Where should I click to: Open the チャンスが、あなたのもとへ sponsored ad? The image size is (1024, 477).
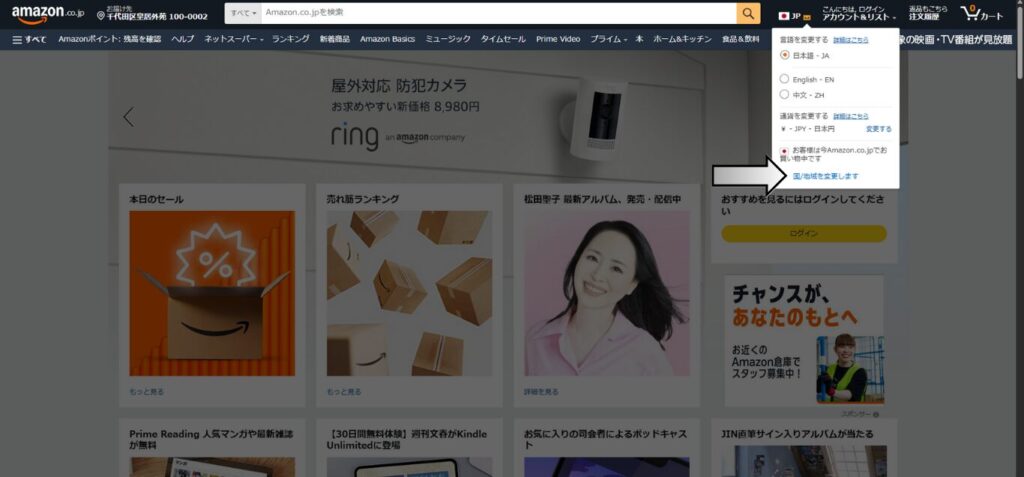click(x=804, y=341)
